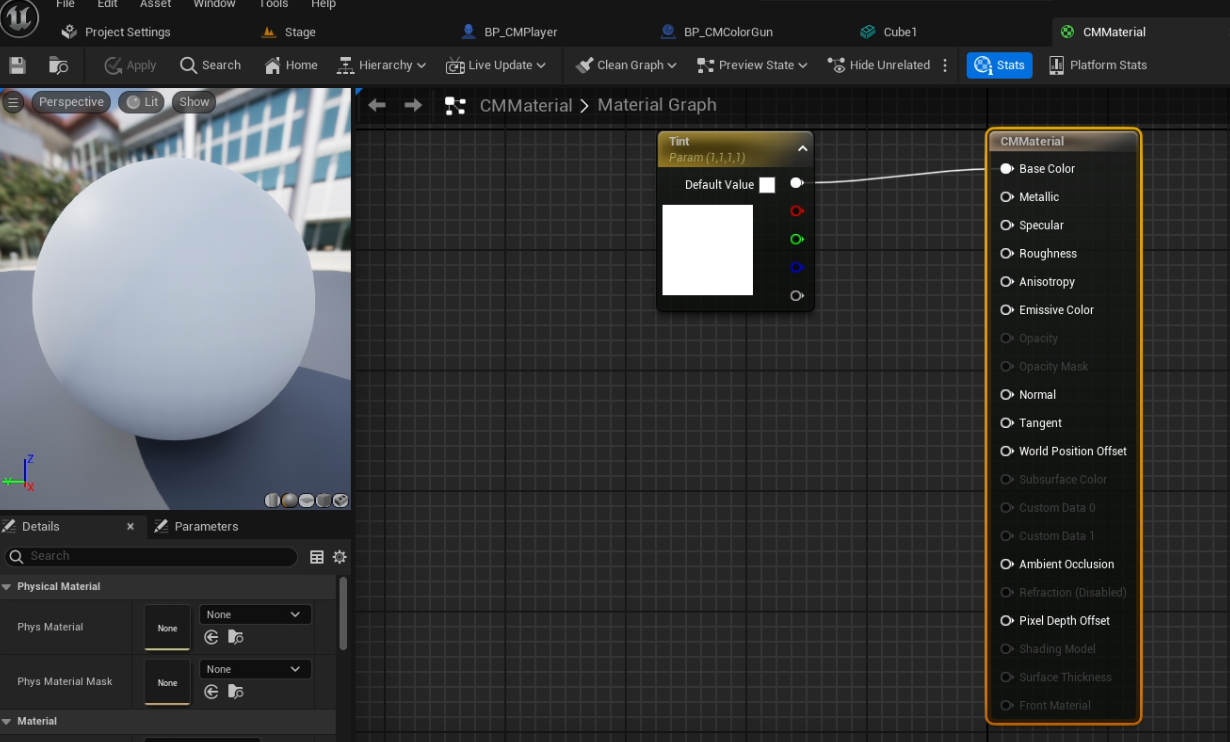The width and height of the screenshot is (1230, 742).
Task: Select the cylinder preview mesh shape
Action: tap(272, 500)
